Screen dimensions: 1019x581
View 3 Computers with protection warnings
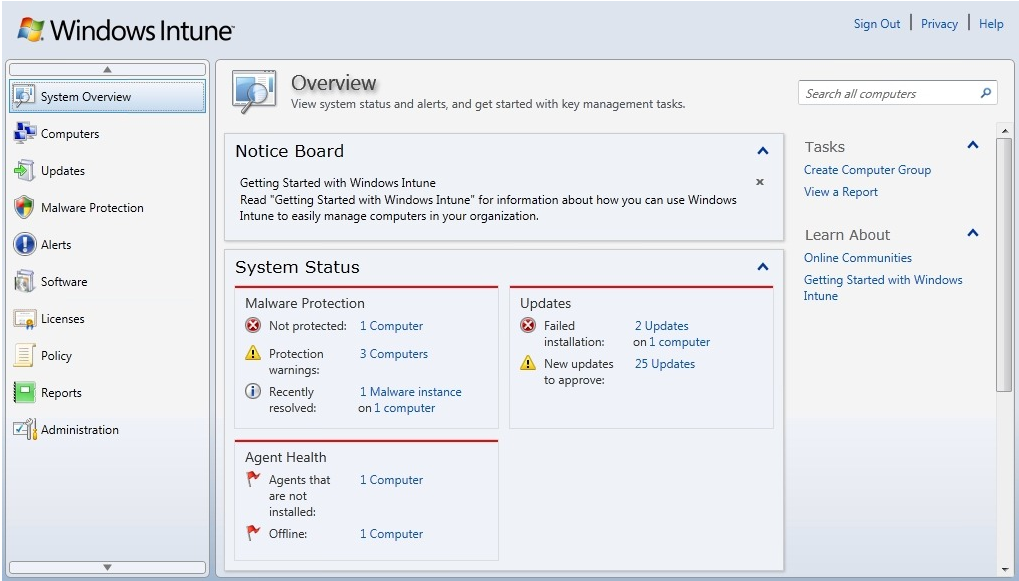click(x=394, y=354)
